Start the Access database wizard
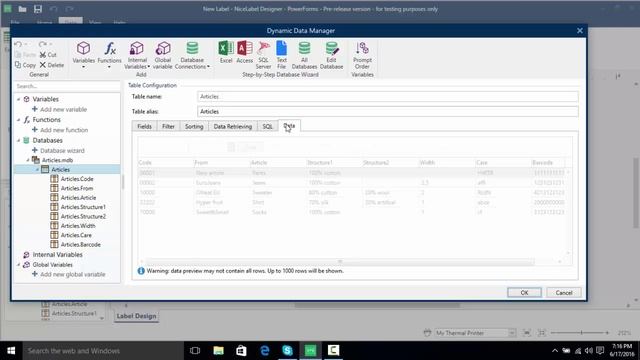 (244, 52)
